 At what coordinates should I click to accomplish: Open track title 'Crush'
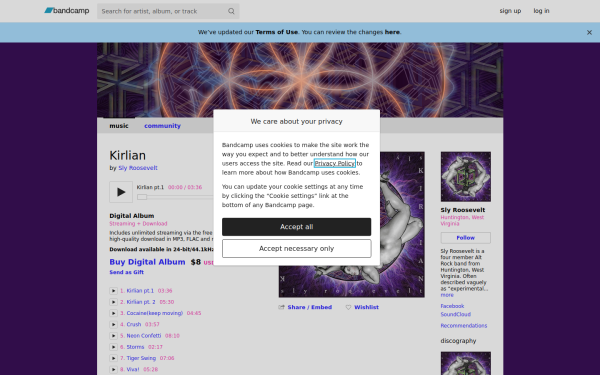click(134, 324)
